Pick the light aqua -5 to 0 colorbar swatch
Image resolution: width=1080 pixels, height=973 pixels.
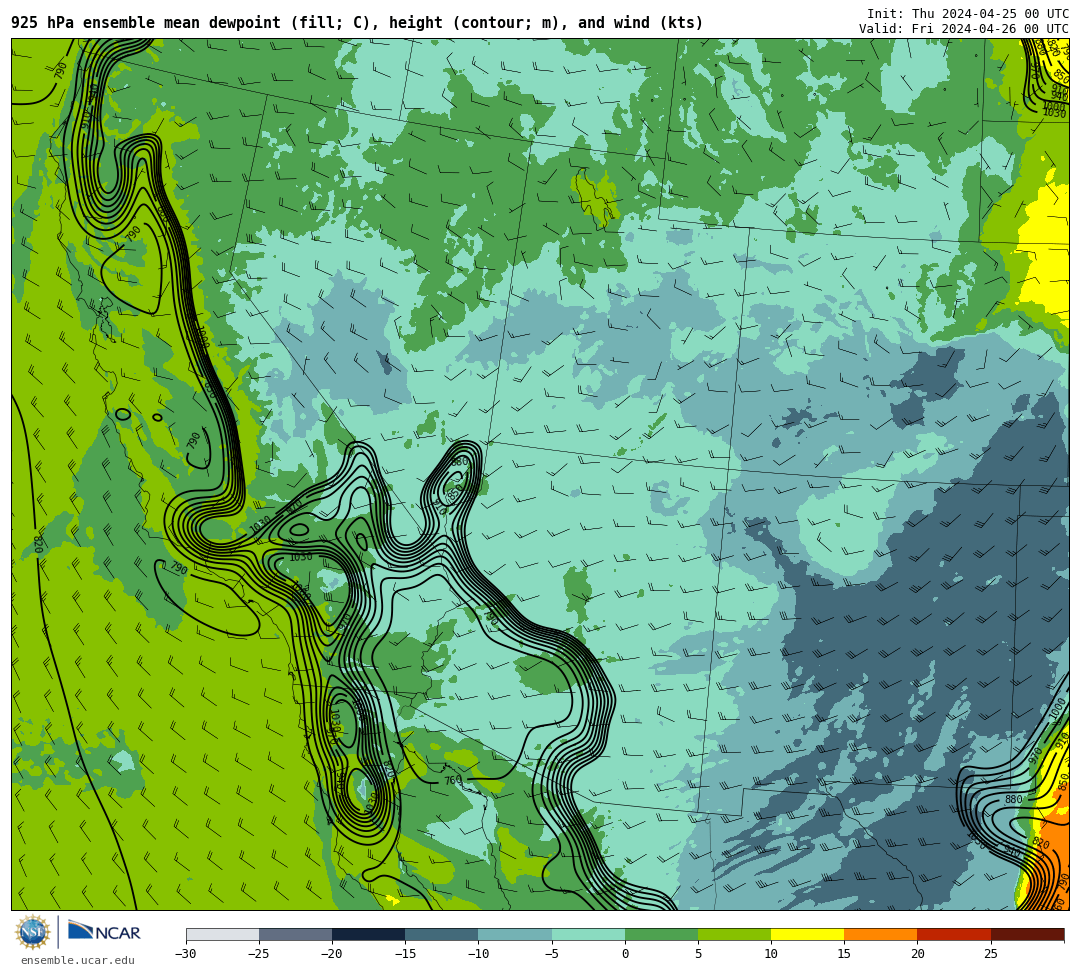point(588,934)
